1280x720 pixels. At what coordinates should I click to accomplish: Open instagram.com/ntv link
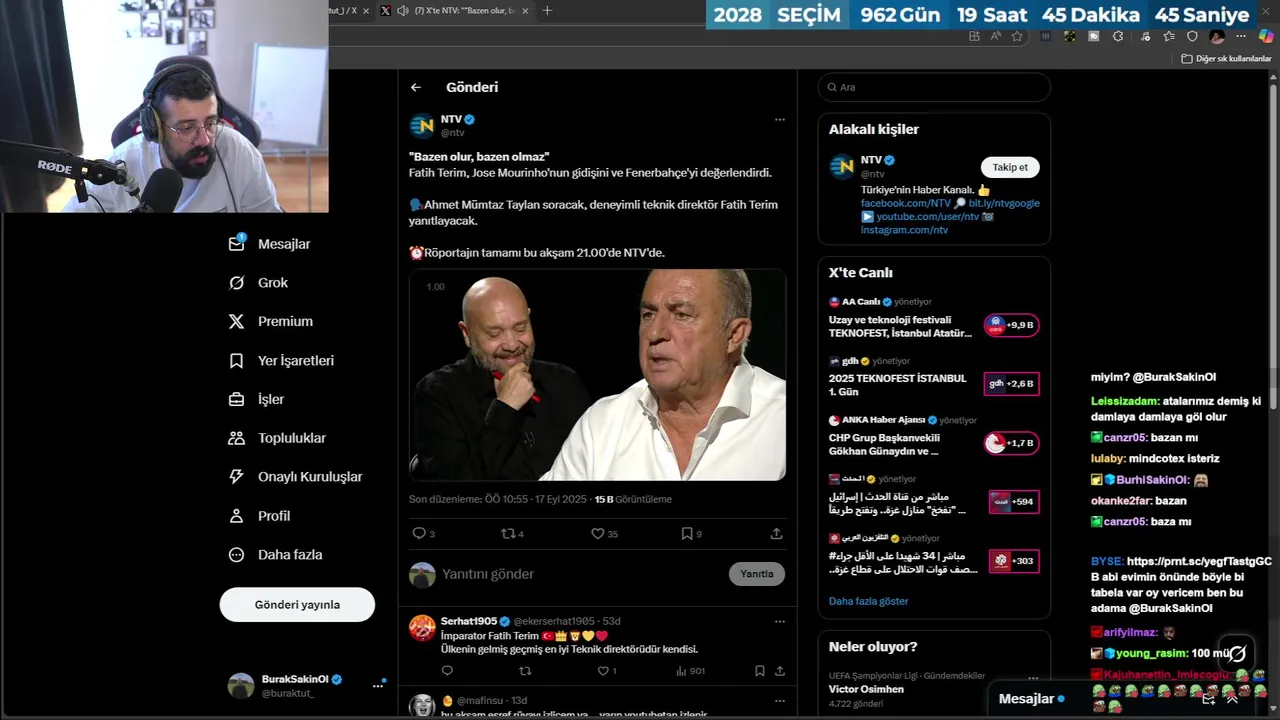(904, 230)
